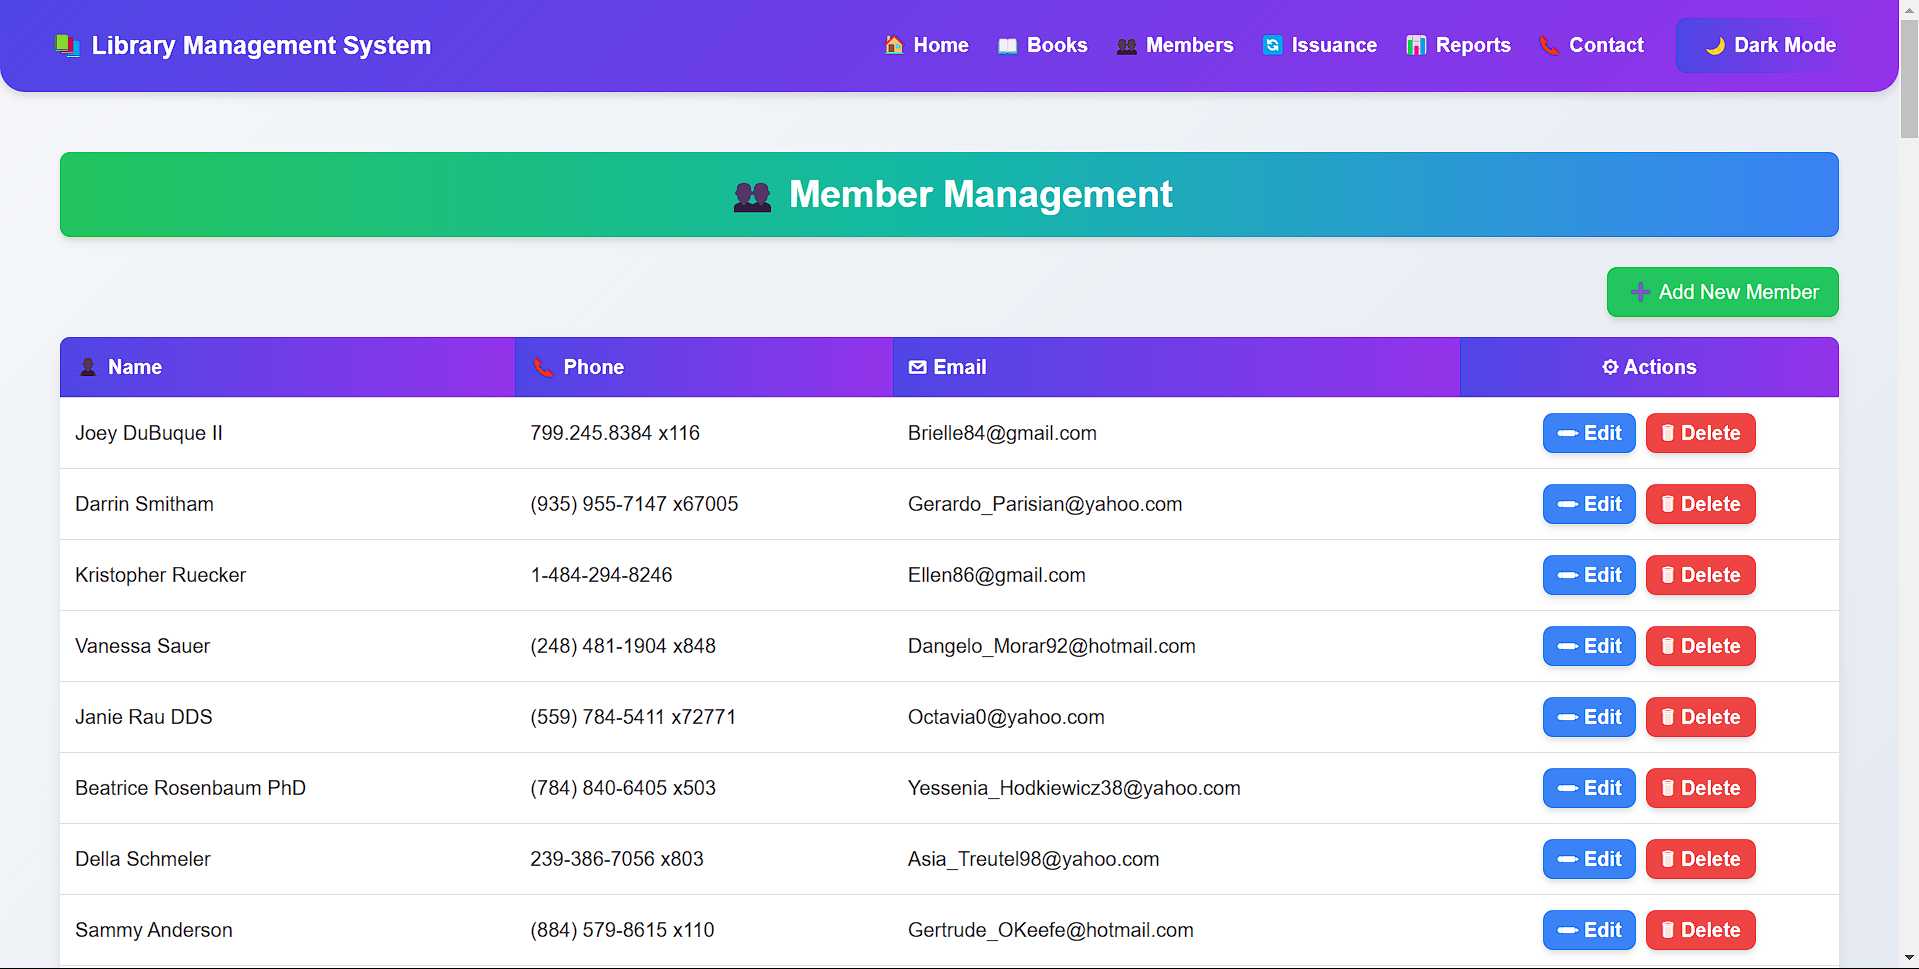This screenshot has width=1919, height=969.
Task: Click the Member Management heading
Action: click(x=980, y=194)
